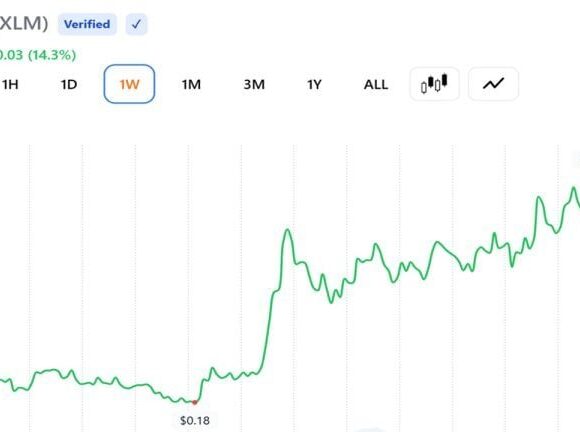This screenshot has width=580, height=432.
Task: Click the green 14.3% price change
Action: click(52, 55)
